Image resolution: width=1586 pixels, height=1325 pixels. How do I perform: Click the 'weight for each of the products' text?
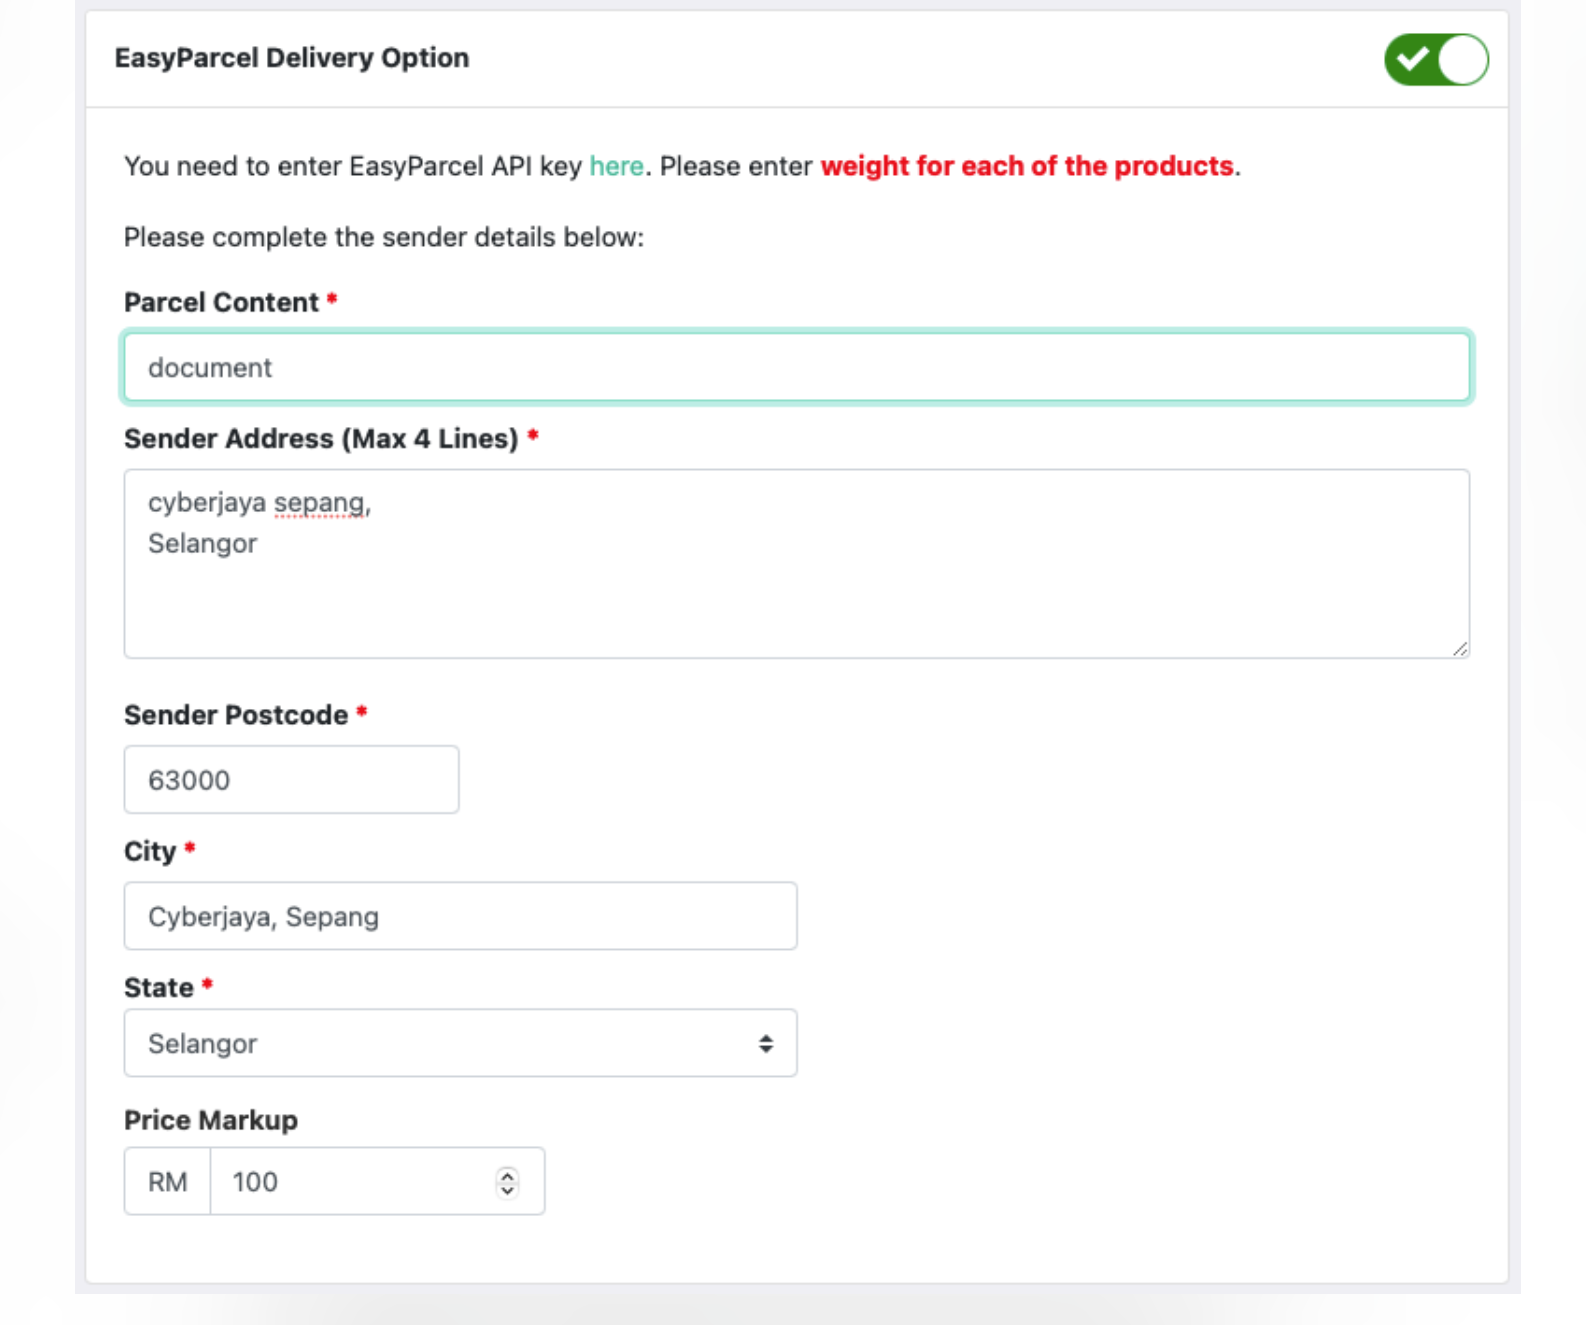pos(1027,166)
